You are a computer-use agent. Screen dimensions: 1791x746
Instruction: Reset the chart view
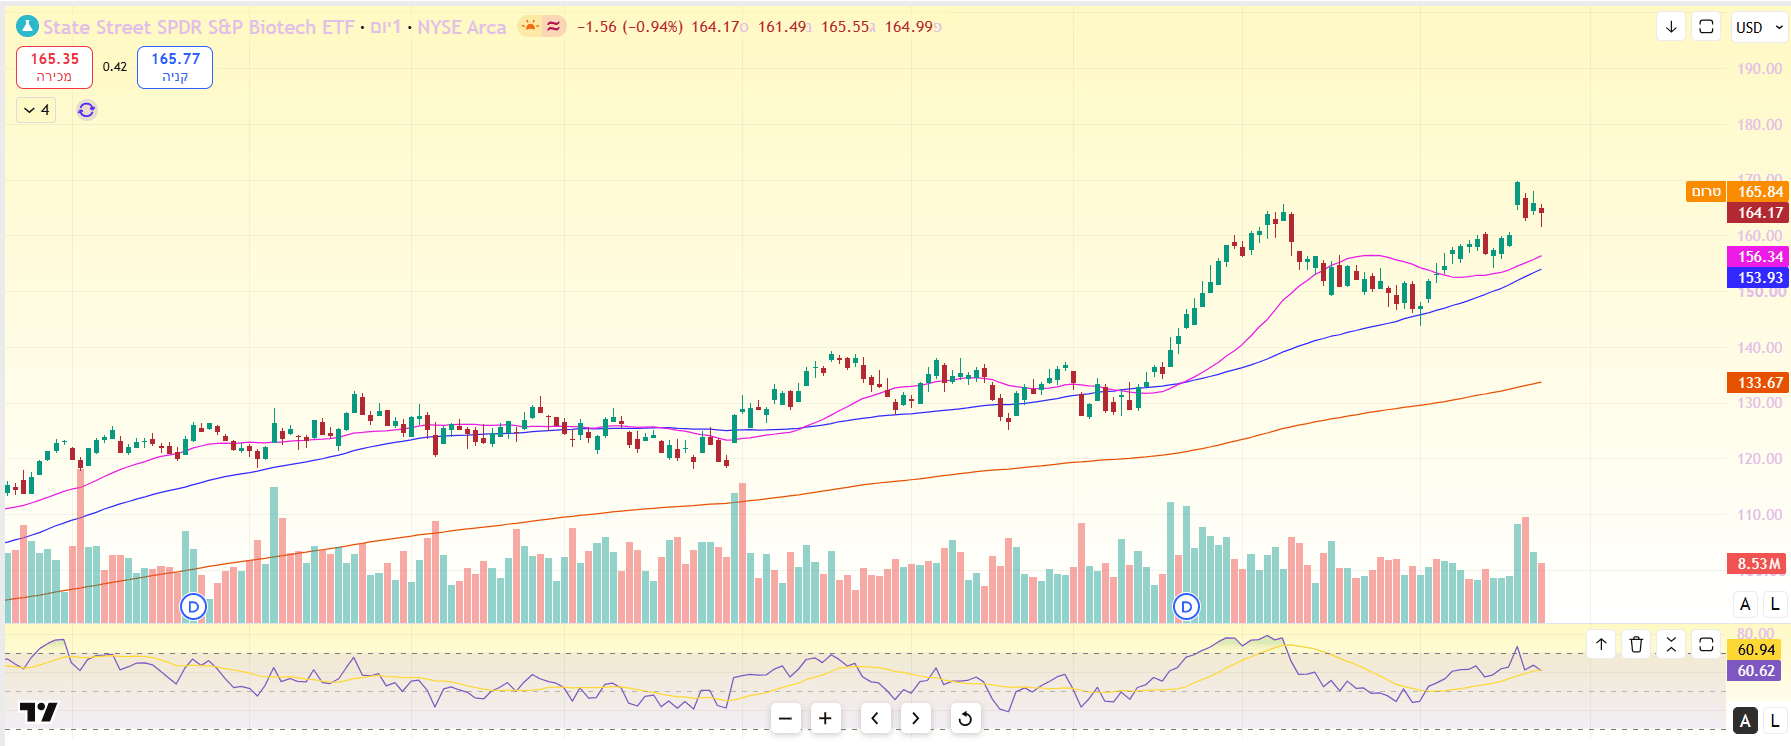965,718
